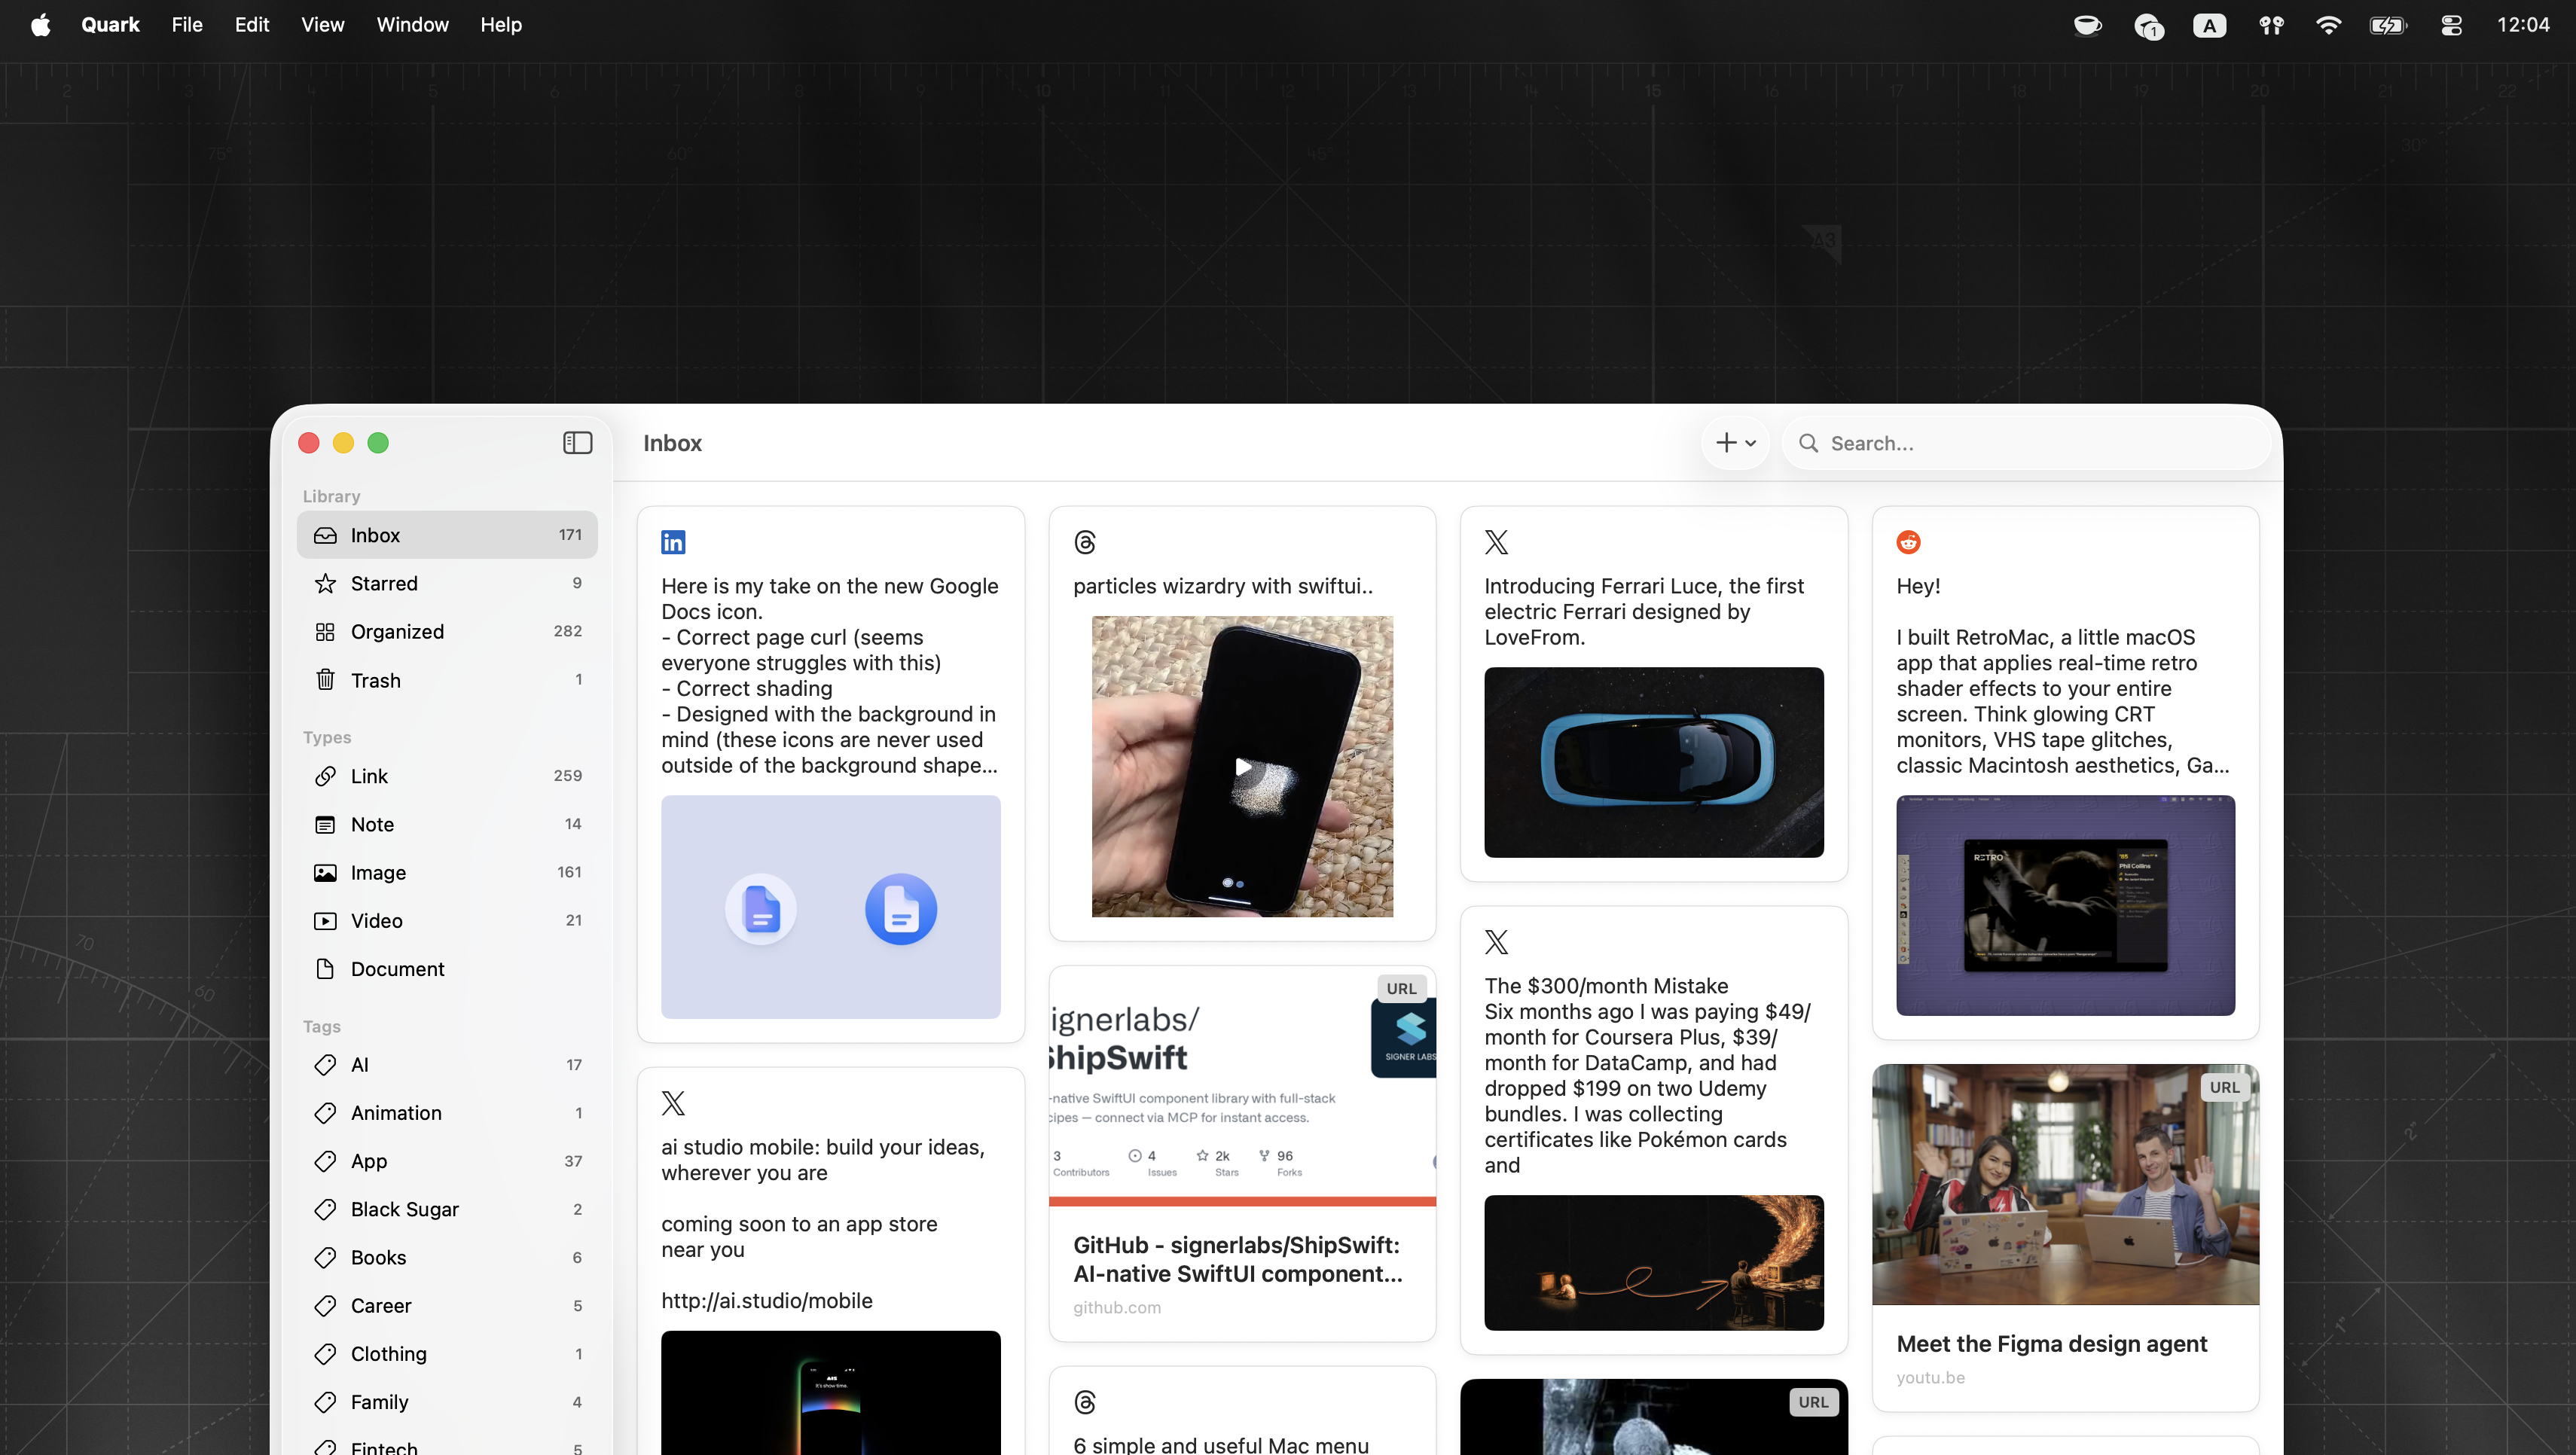Viewport: 2576px width, 1455px height.
Task: Select Inbox in the Library sidebar
Action: coord(447,535)
